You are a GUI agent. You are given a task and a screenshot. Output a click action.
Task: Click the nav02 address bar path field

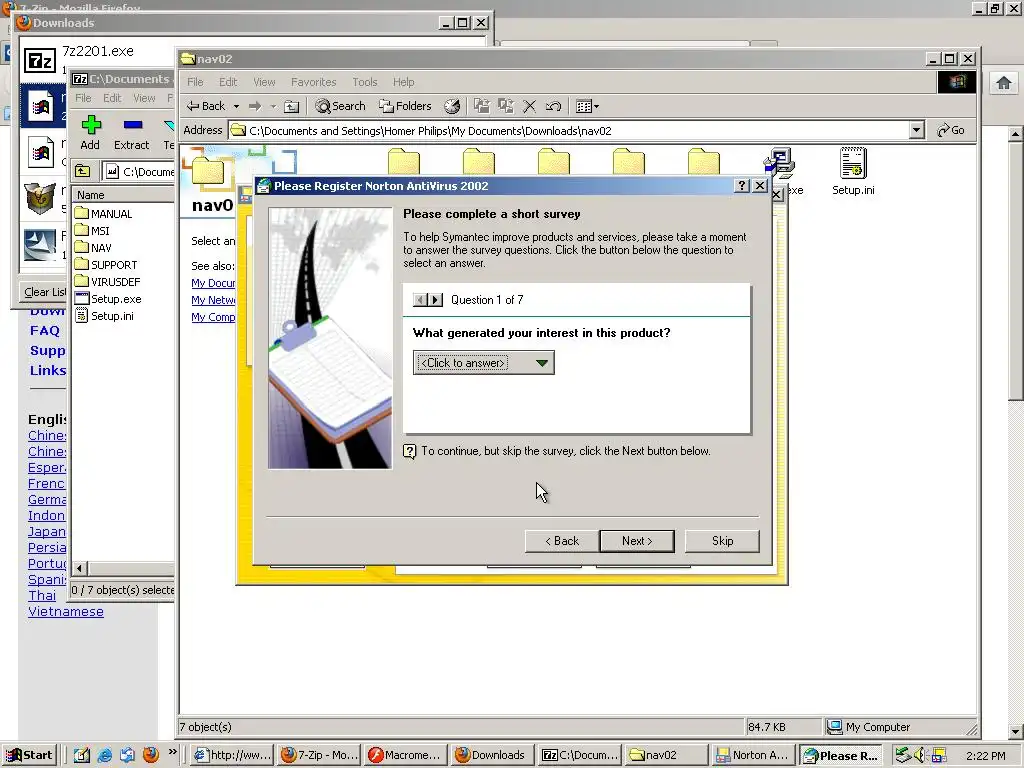pos(569,131)
